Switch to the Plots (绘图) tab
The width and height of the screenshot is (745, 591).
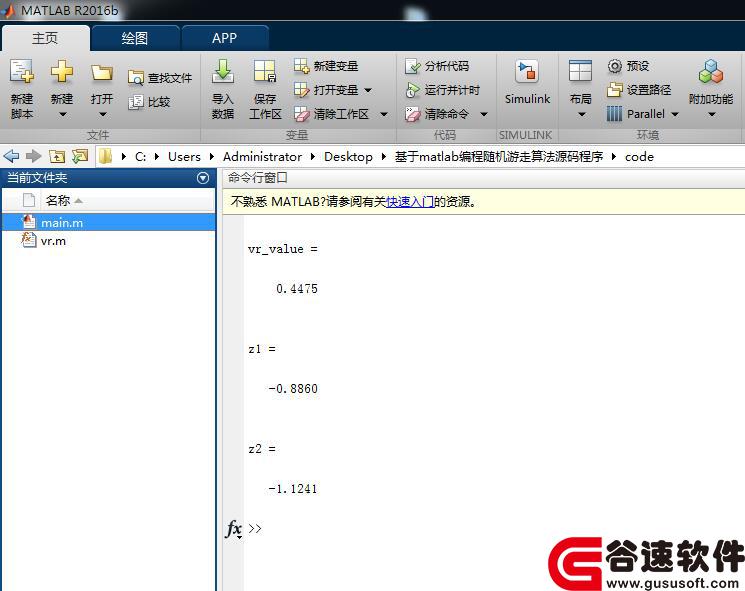click(134, 38)
